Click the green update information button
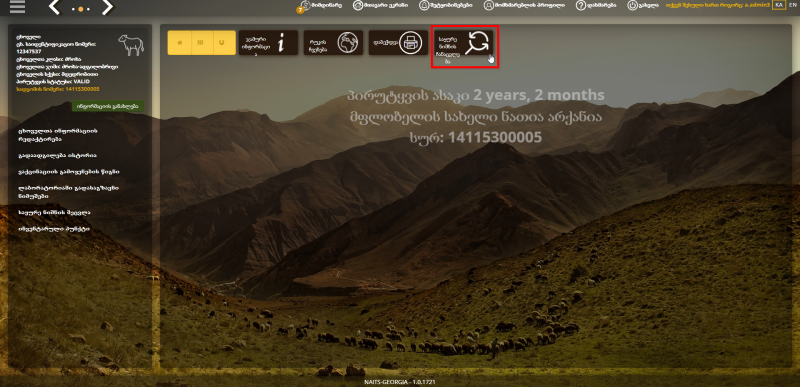The height and width of the screenshot is (387, 800). [x=108, y=107]
